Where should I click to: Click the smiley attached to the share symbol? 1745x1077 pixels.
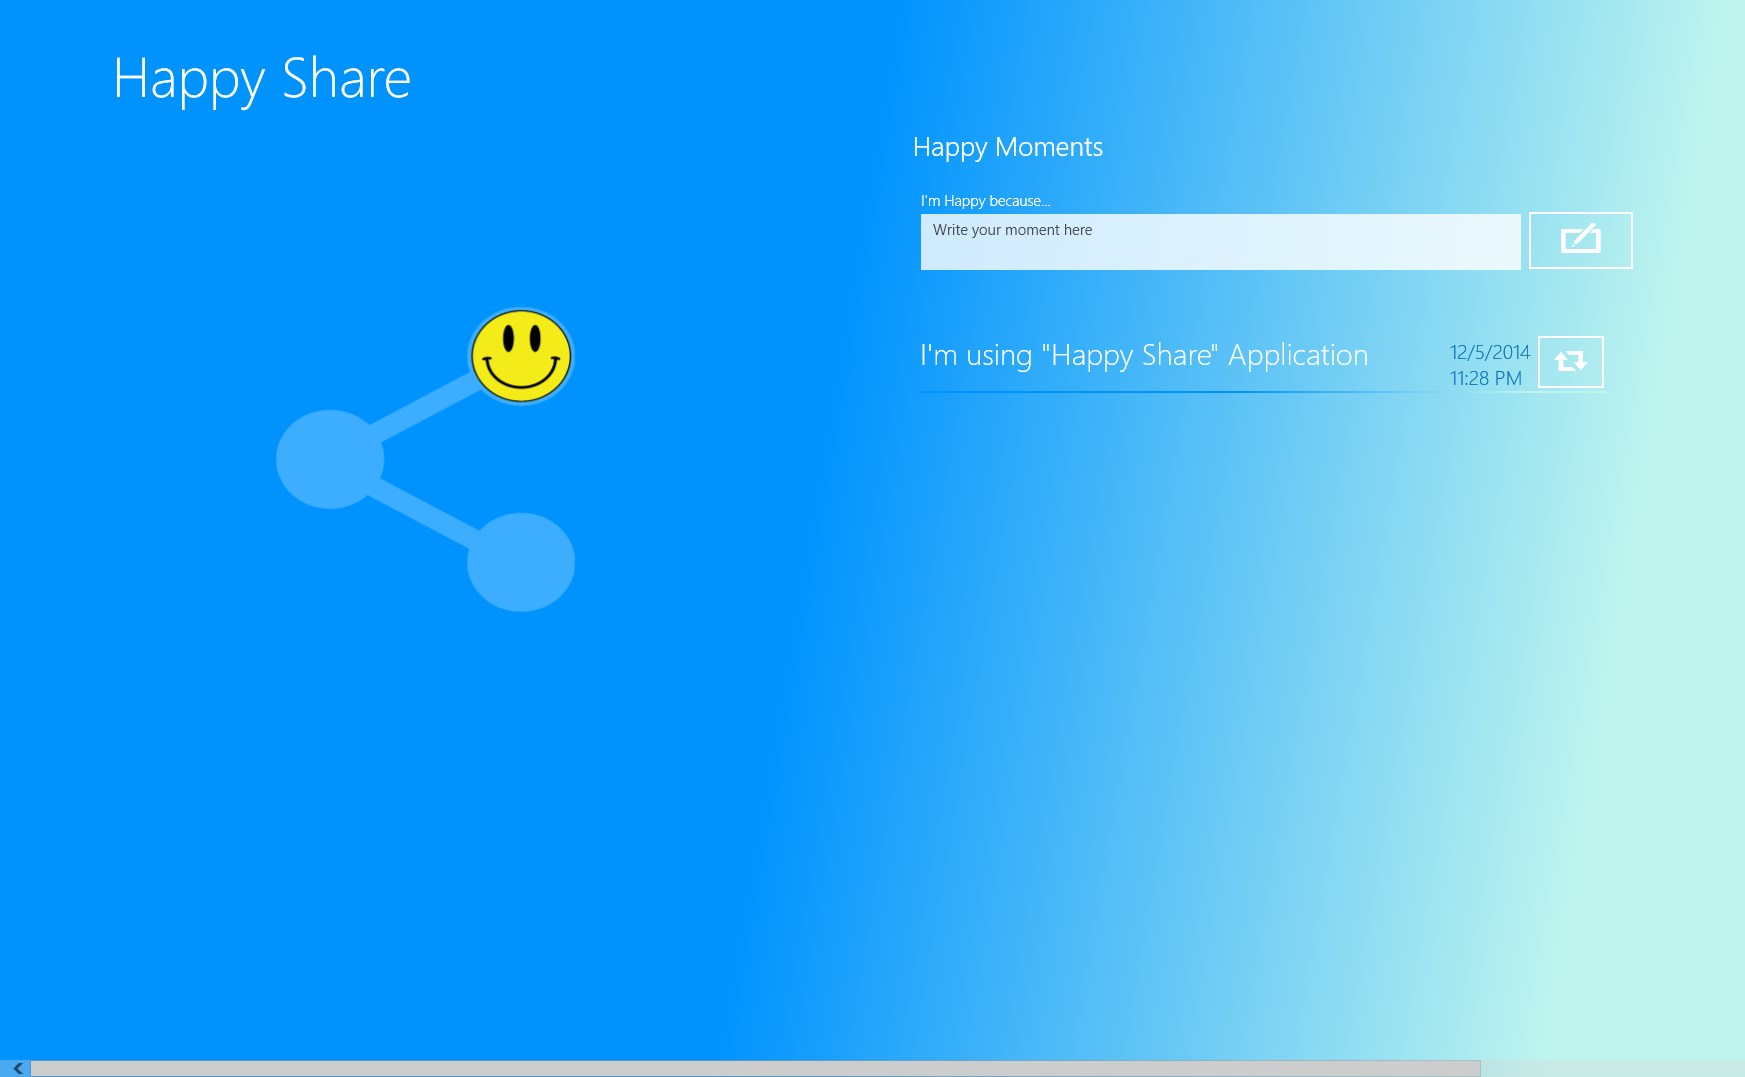(x=521, y=357)
